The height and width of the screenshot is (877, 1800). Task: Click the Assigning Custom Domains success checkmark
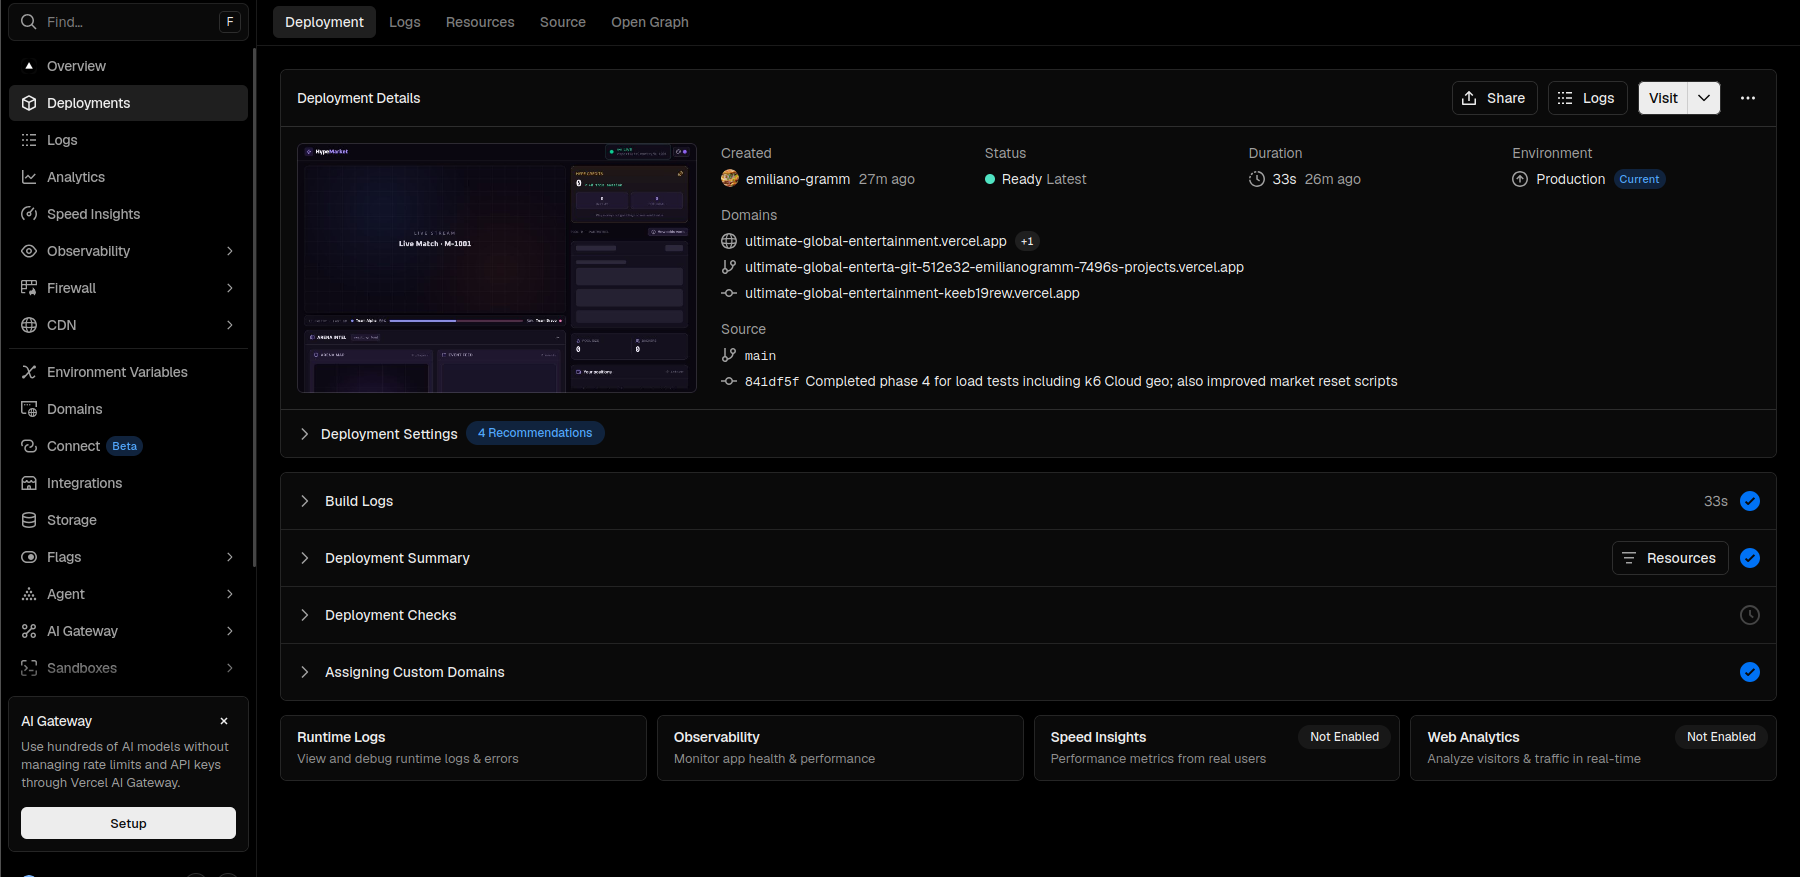pos(1750,672)
